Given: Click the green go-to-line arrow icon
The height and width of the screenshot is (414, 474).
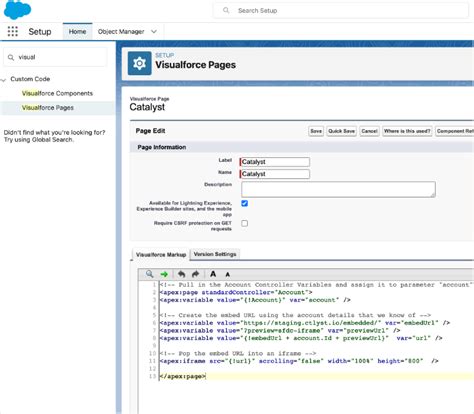Looking at the screenshot, I should coord(164,274).
